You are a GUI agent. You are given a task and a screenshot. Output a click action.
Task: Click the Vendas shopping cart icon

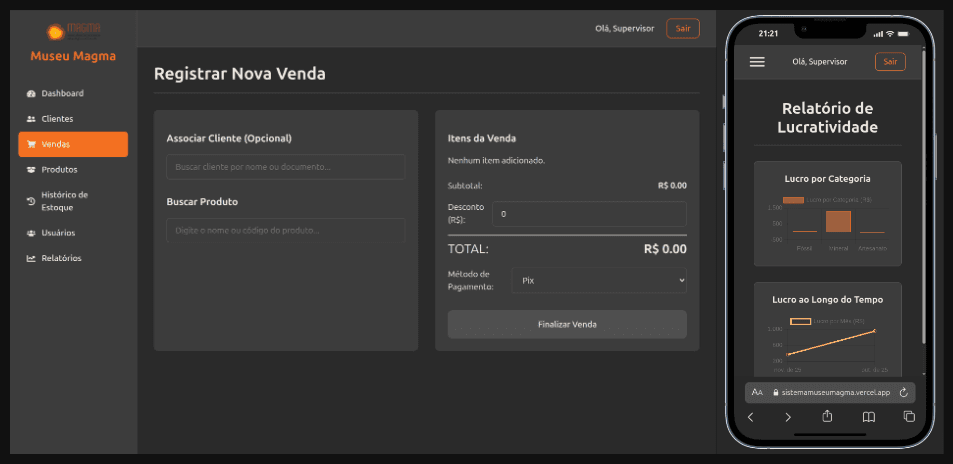click(31, 144)
